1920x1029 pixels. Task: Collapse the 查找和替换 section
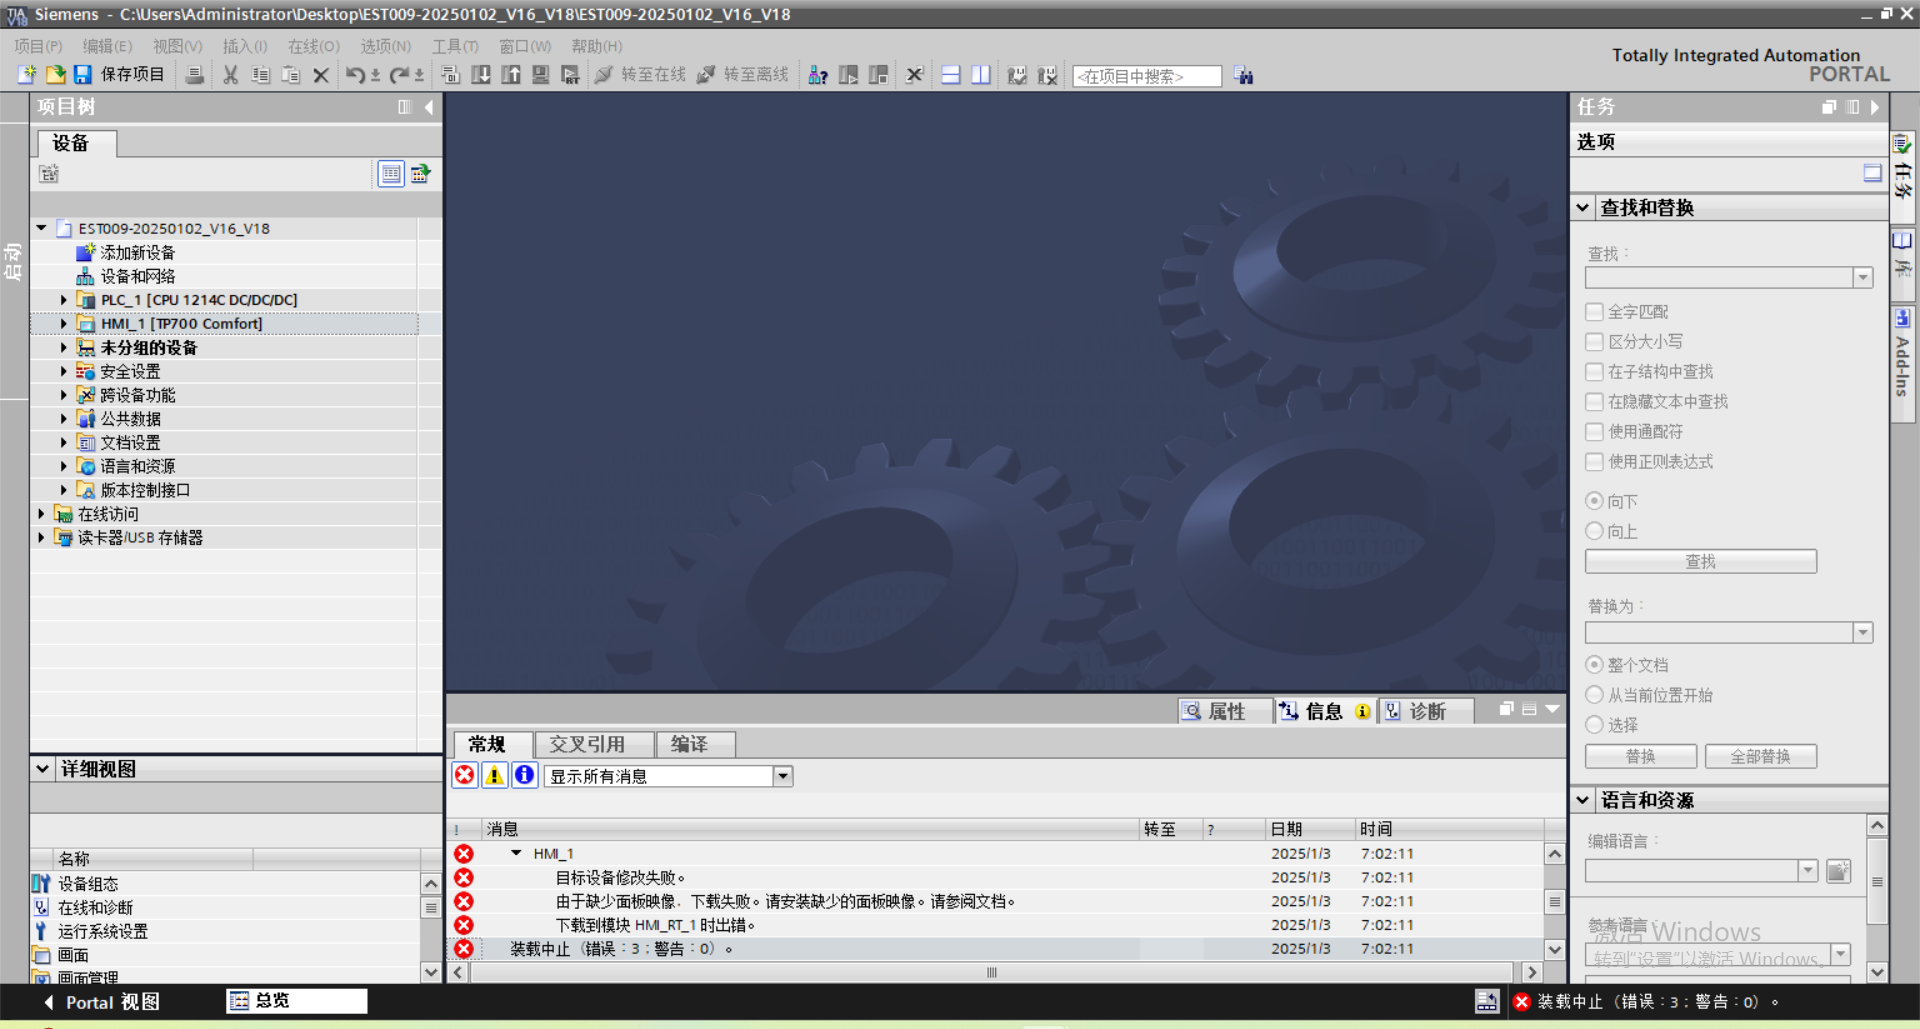click(1583, 208)
